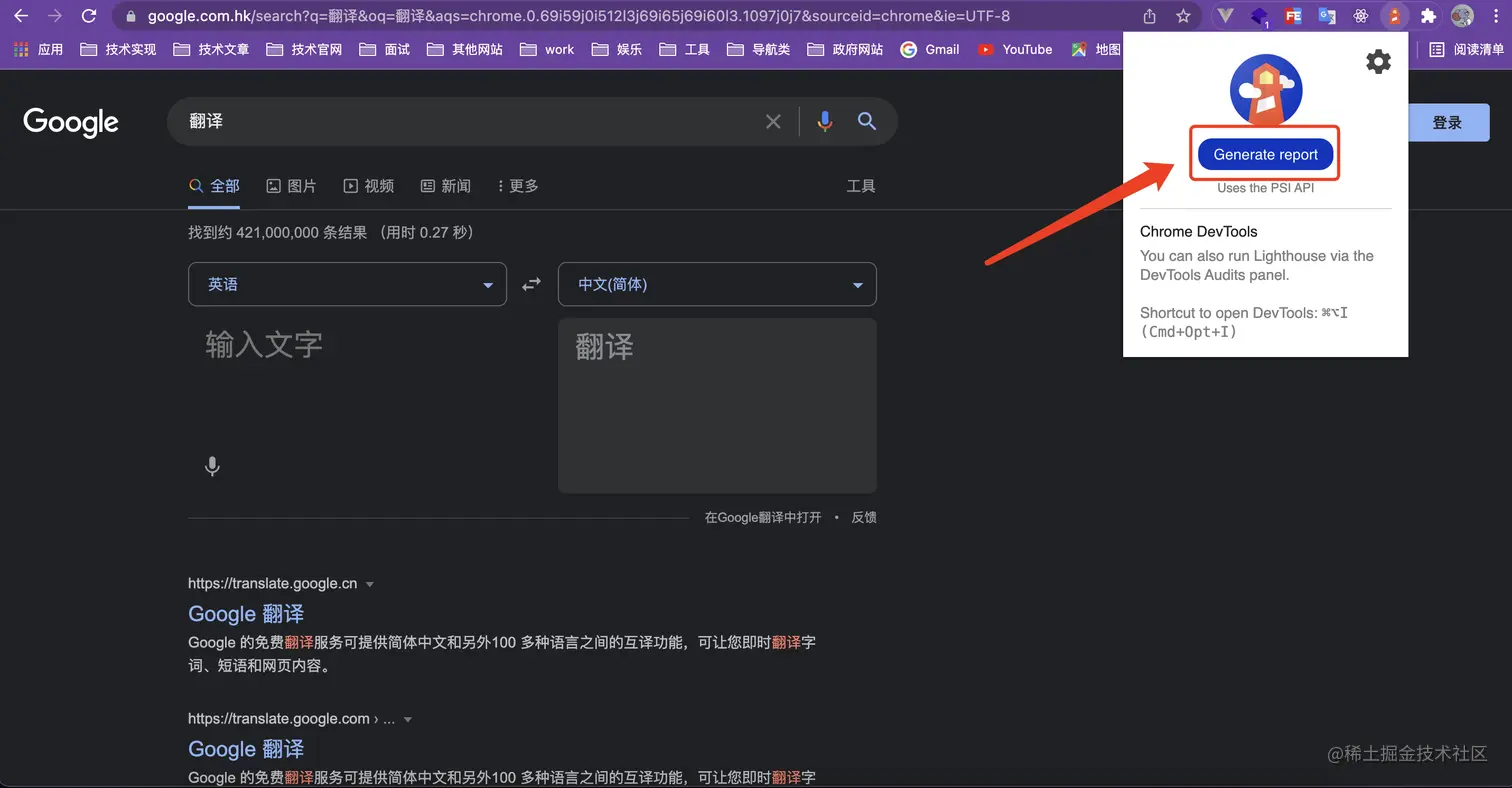Click the share page icon in address bar

click(x=1150, y=16)
